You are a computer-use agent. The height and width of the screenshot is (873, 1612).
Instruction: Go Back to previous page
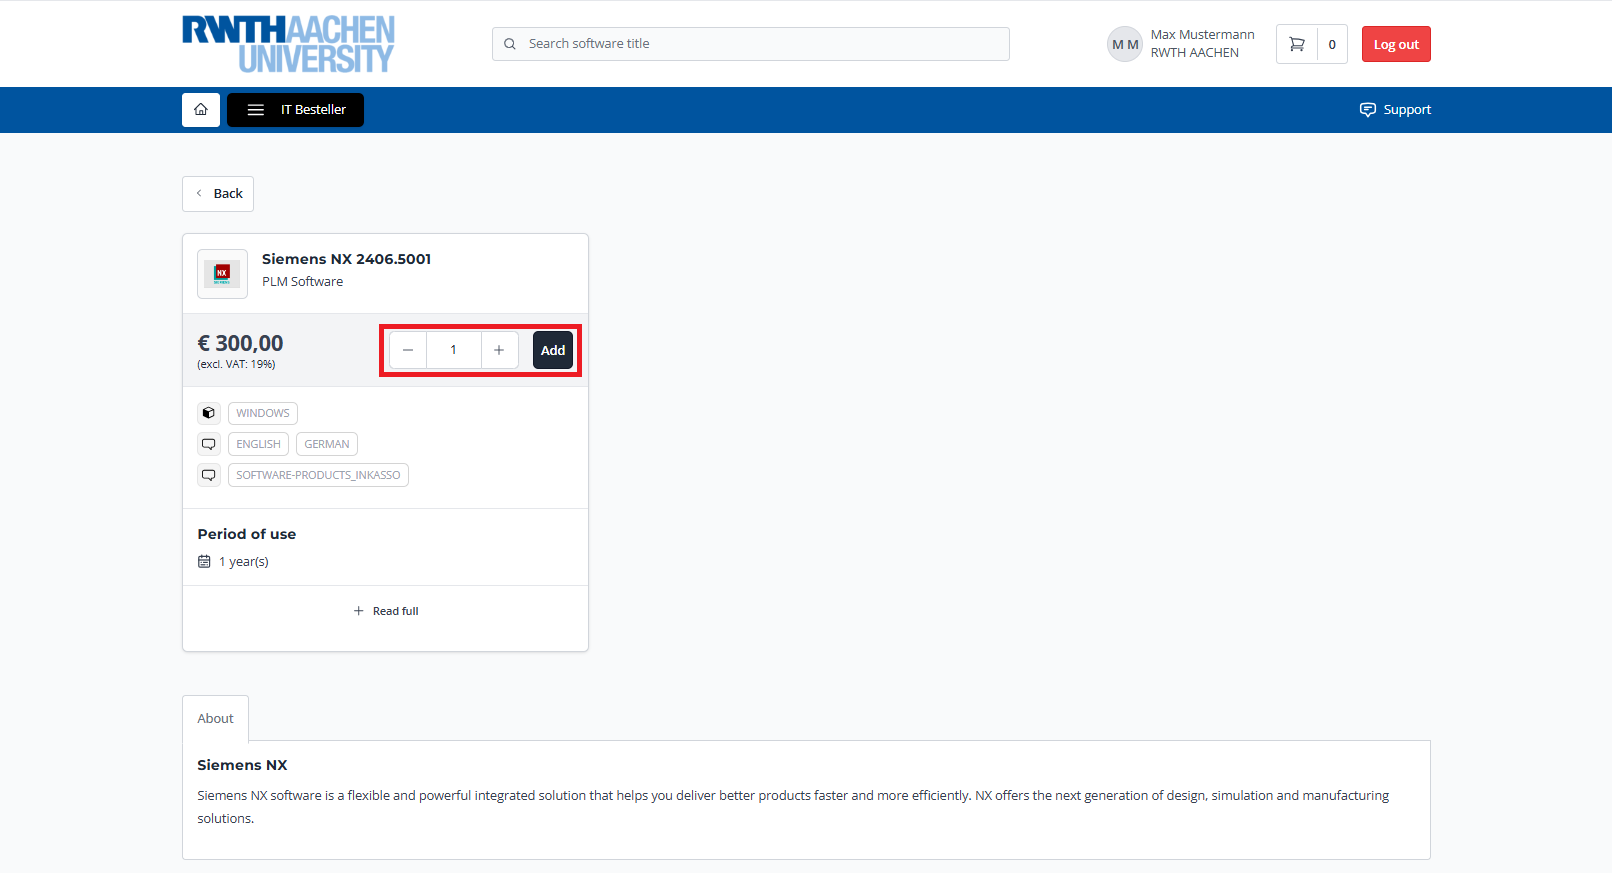pos(218,194)
